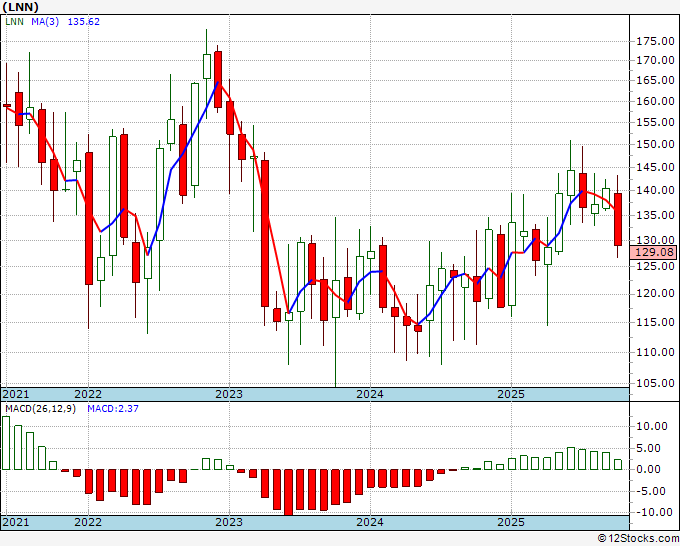Click the MACD(26,12,9) indicator label
Screen dimensions: 680x546
(x=40, y=409)
